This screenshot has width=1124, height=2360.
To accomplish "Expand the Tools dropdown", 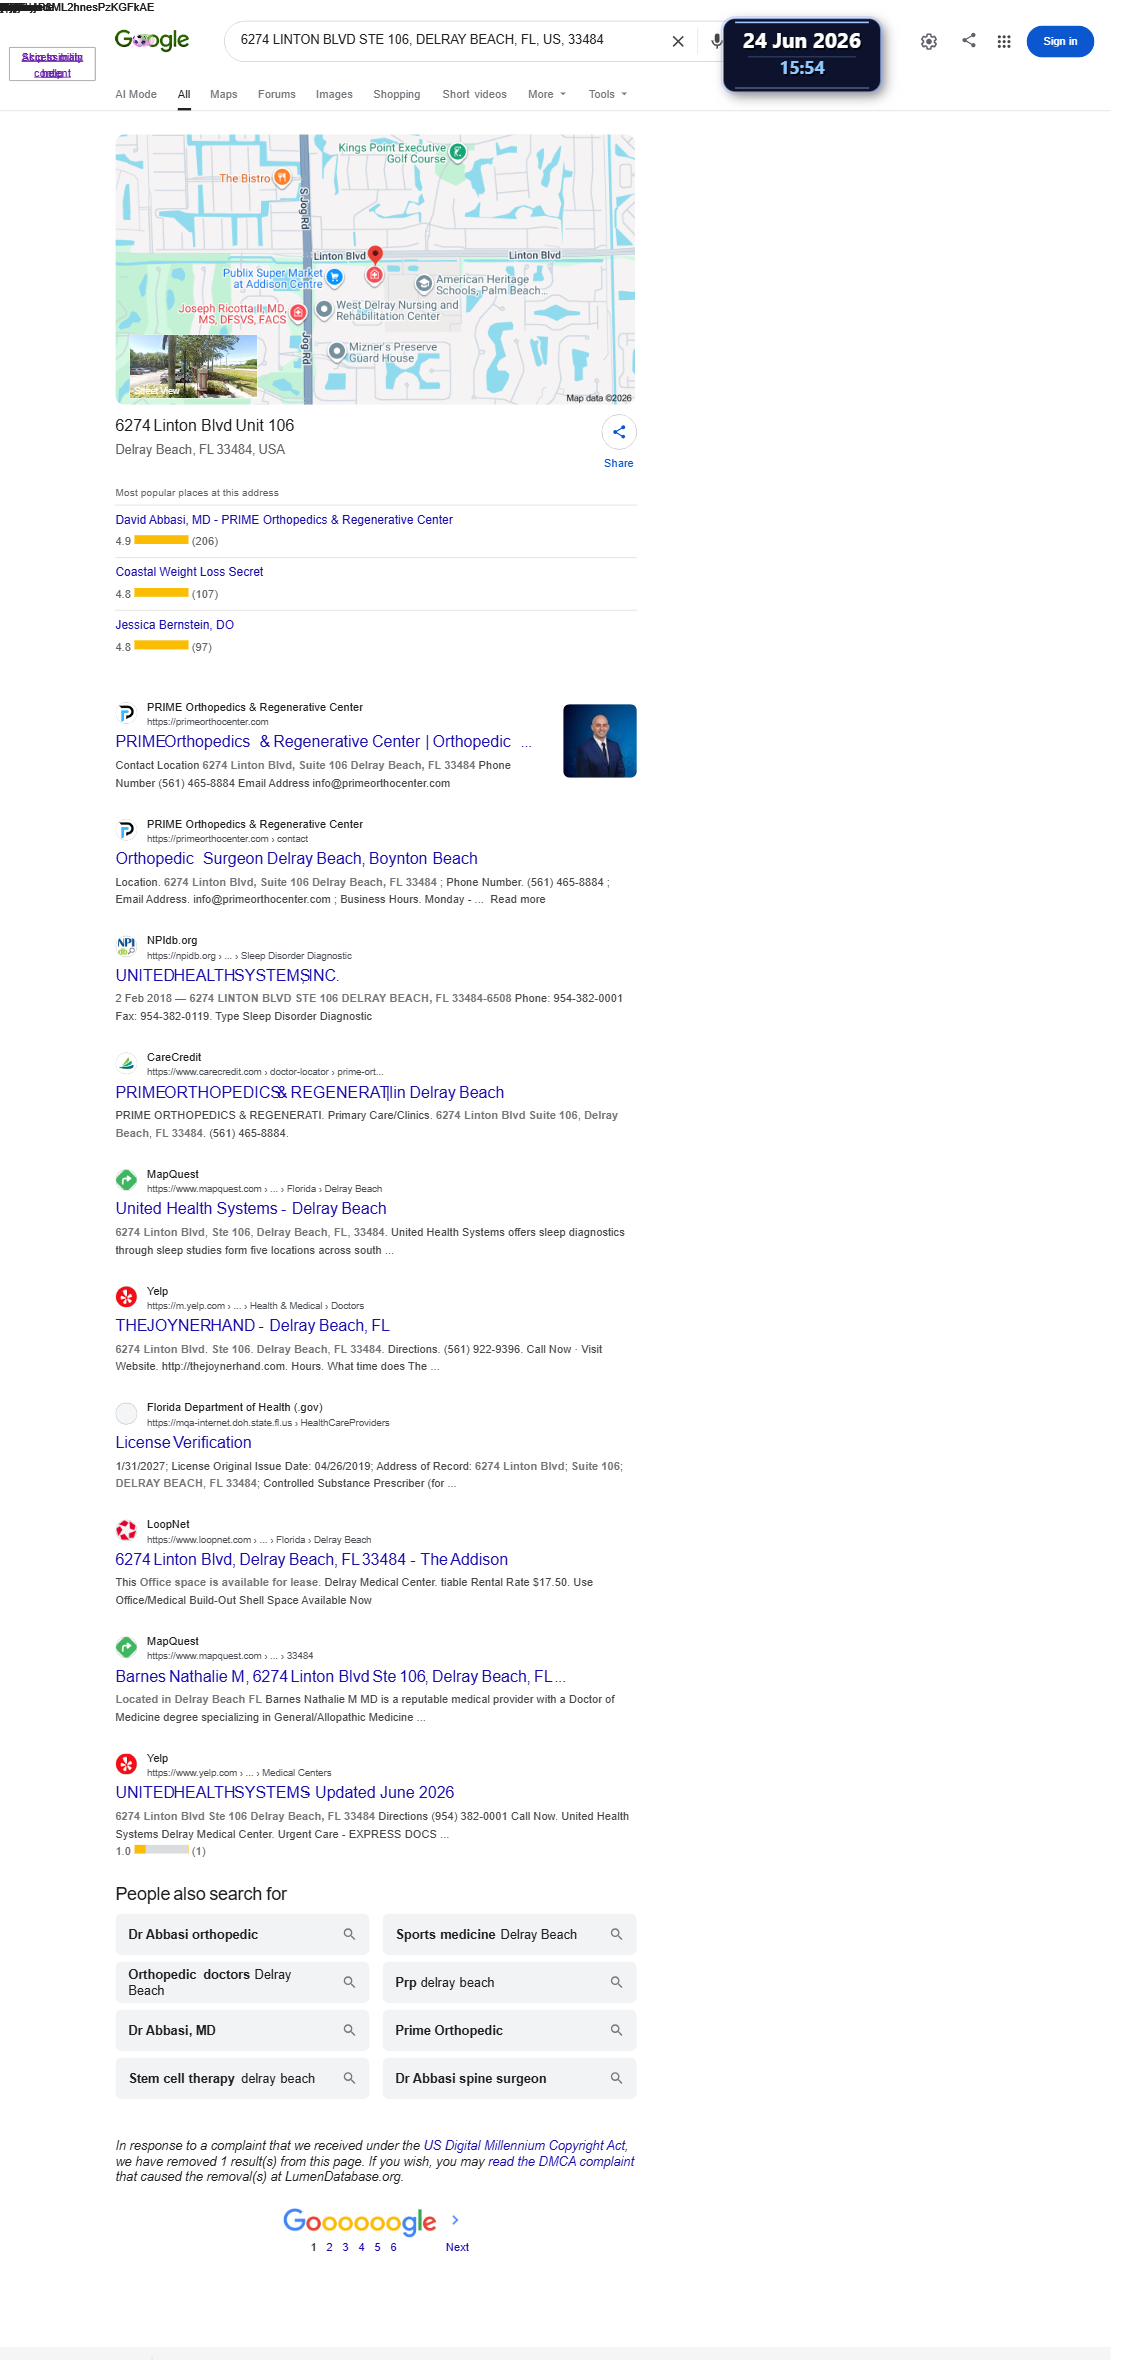I will 608,94.
